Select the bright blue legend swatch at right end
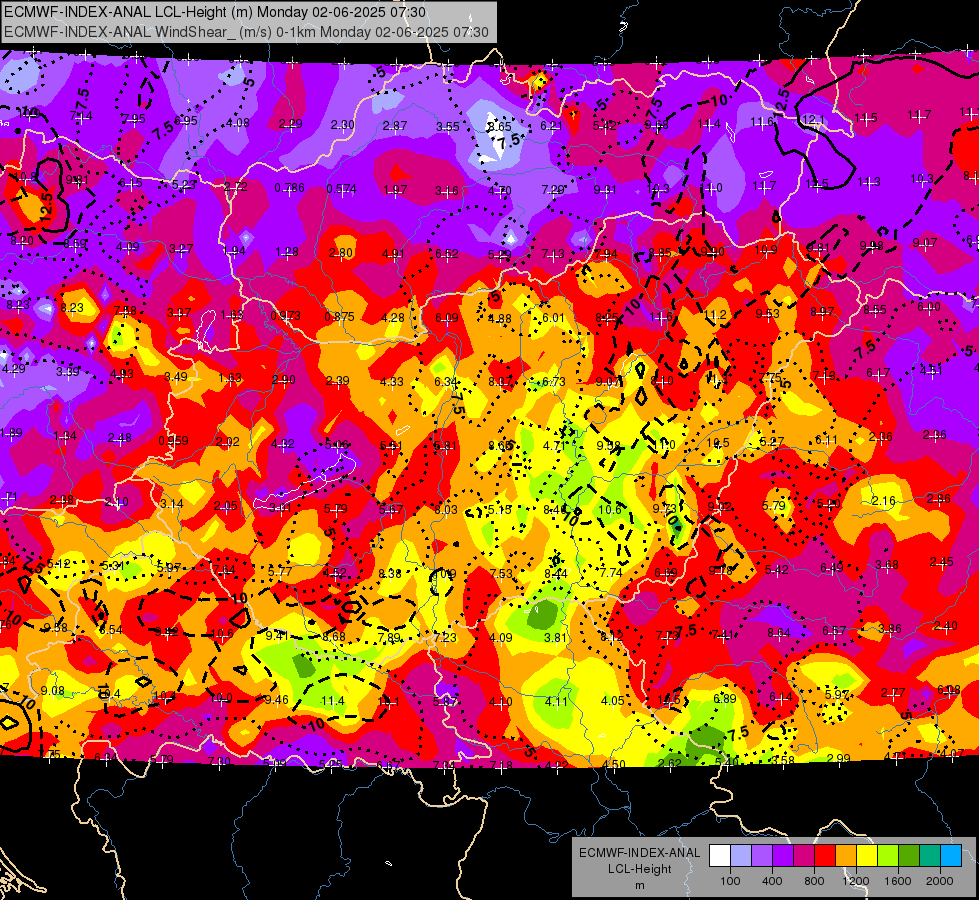The width and height of the screenshot is (979, 900). [x=951, y=856]
